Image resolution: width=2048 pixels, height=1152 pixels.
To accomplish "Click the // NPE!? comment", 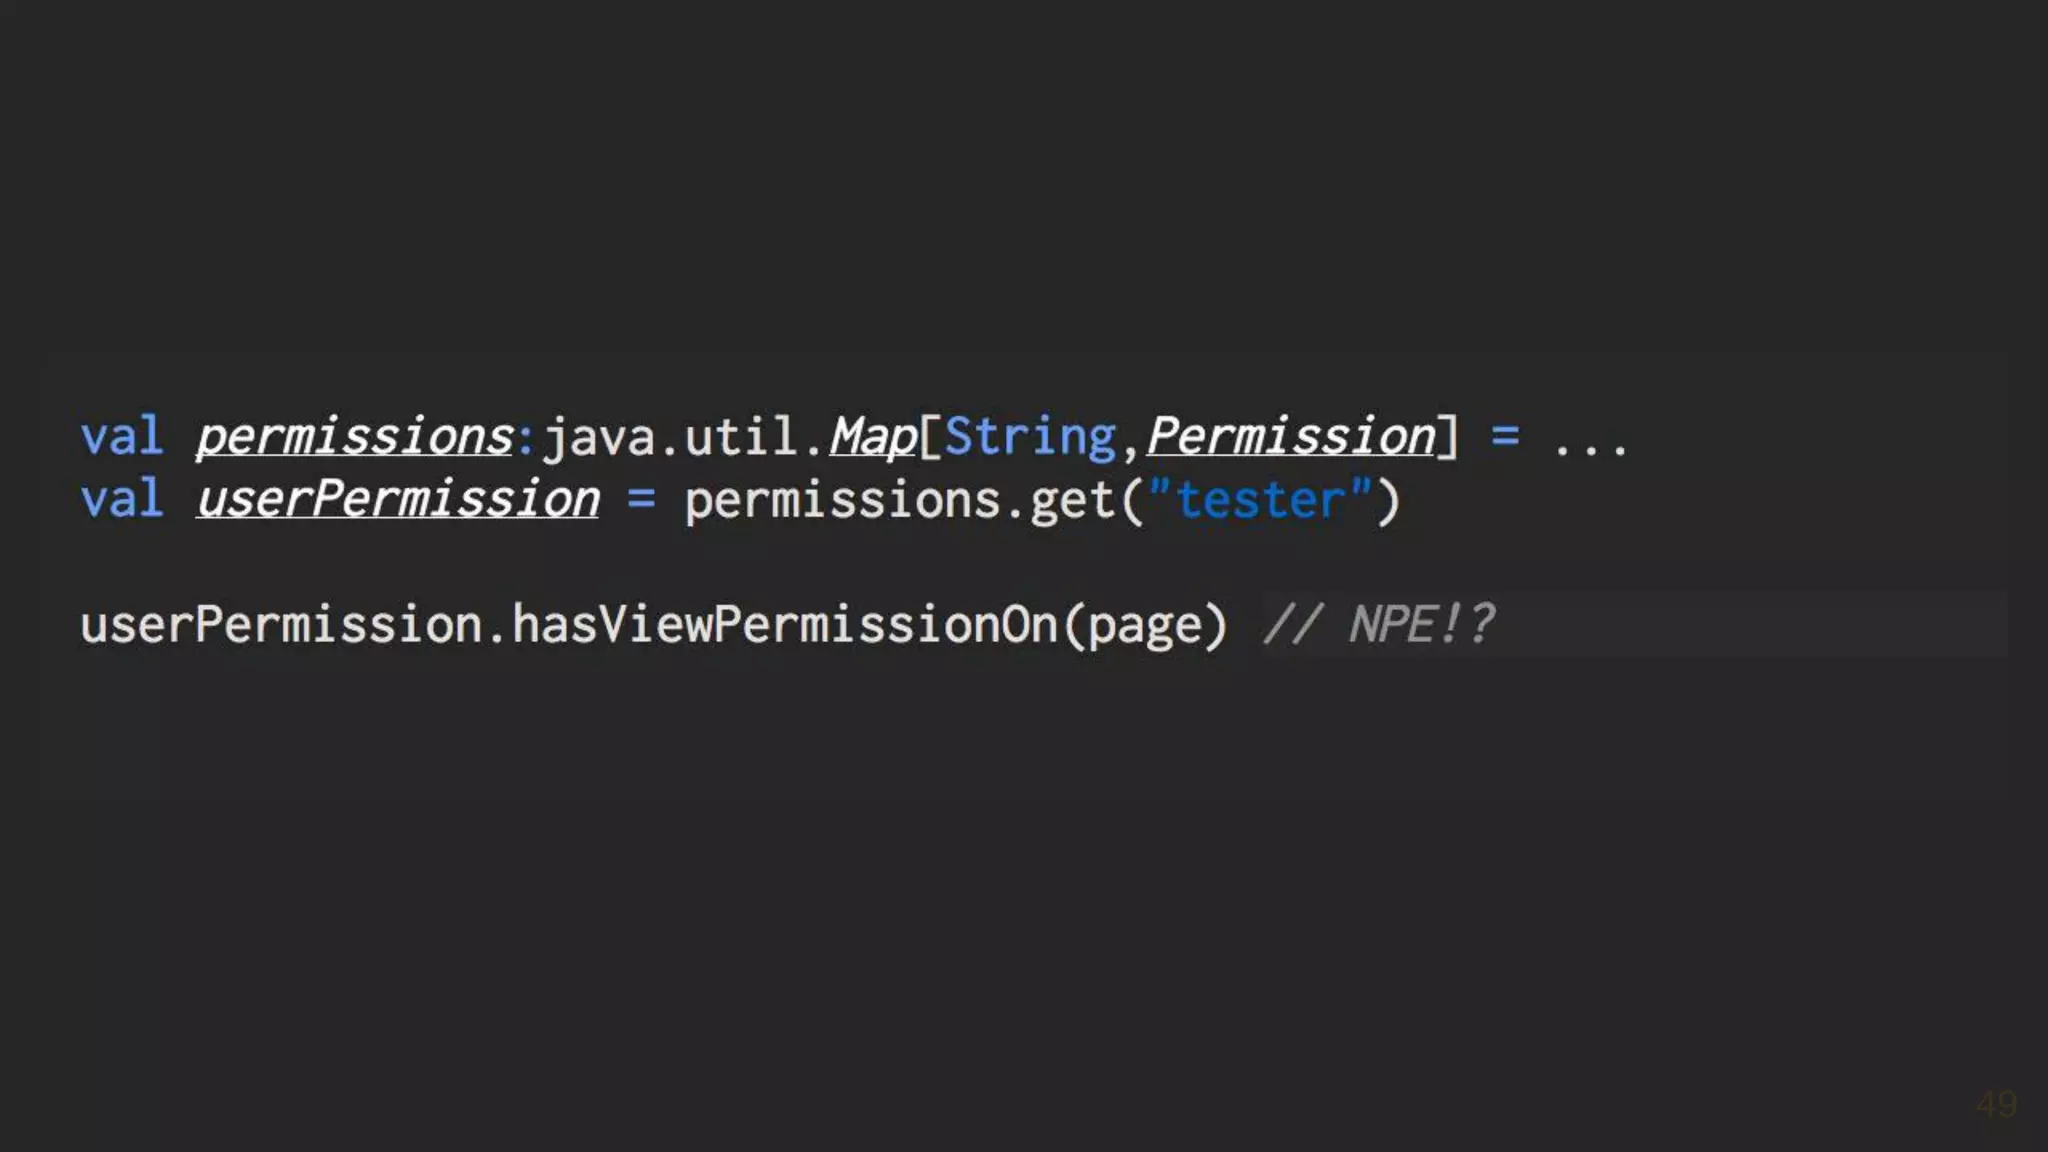I will pos(1380,625).
